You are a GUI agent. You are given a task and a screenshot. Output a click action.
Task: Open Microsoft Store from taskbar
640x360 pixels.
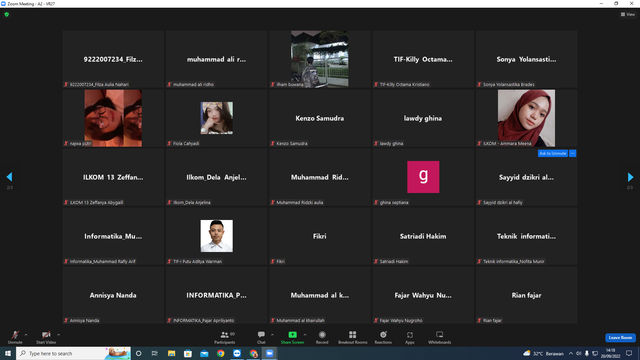pyautogui.click(x=188, y=353)
